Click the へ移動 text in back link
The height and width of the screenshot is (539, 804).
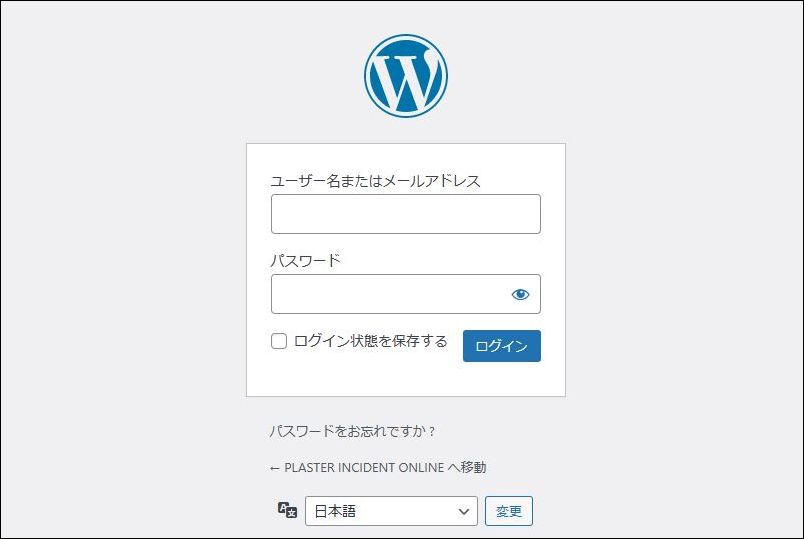(467, 468)
